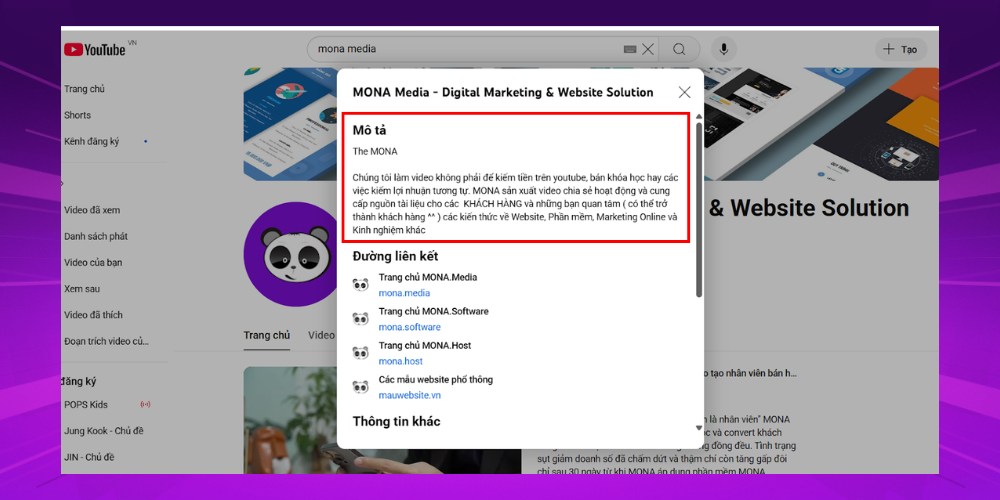Select the channel's Video tab
The image size is (1000, 500).
coord(321,335)
